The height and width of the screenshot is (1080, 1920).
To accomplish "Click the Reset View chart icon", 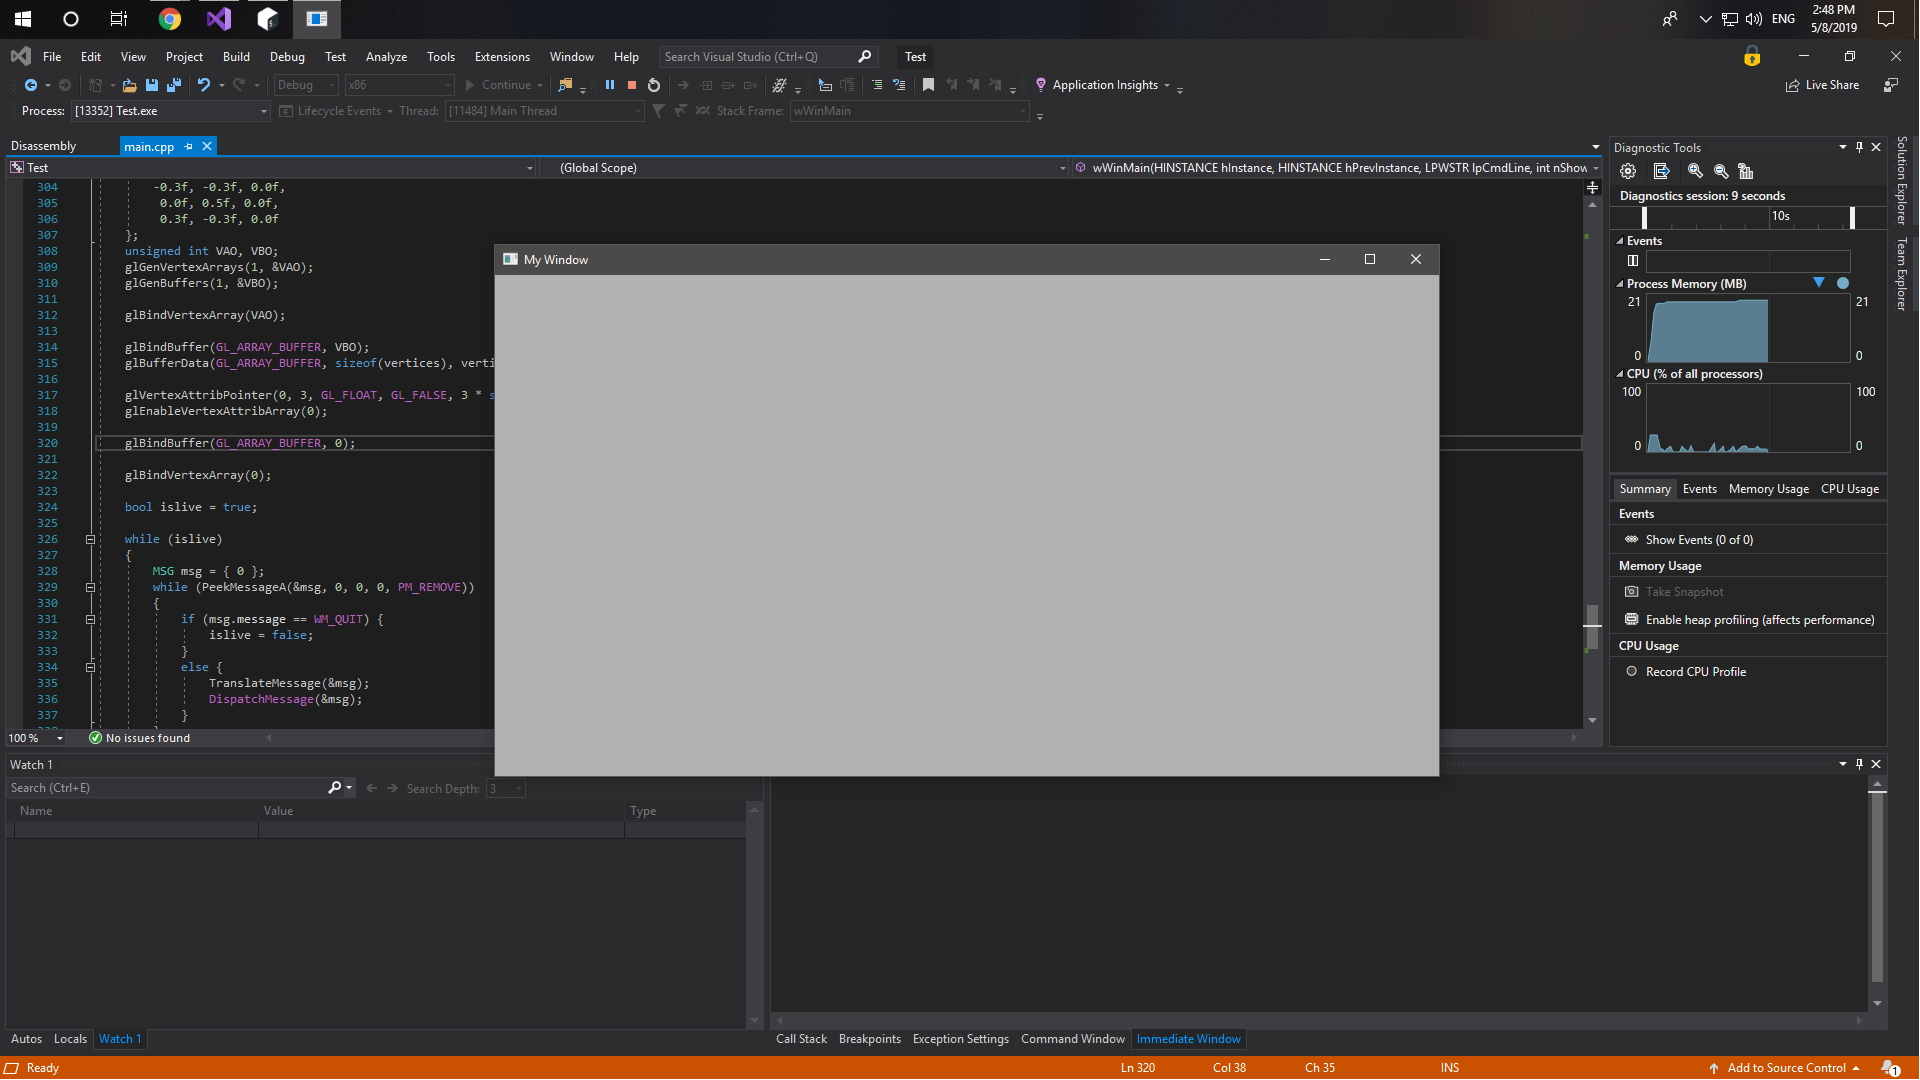I will (x=1746, y=171).
